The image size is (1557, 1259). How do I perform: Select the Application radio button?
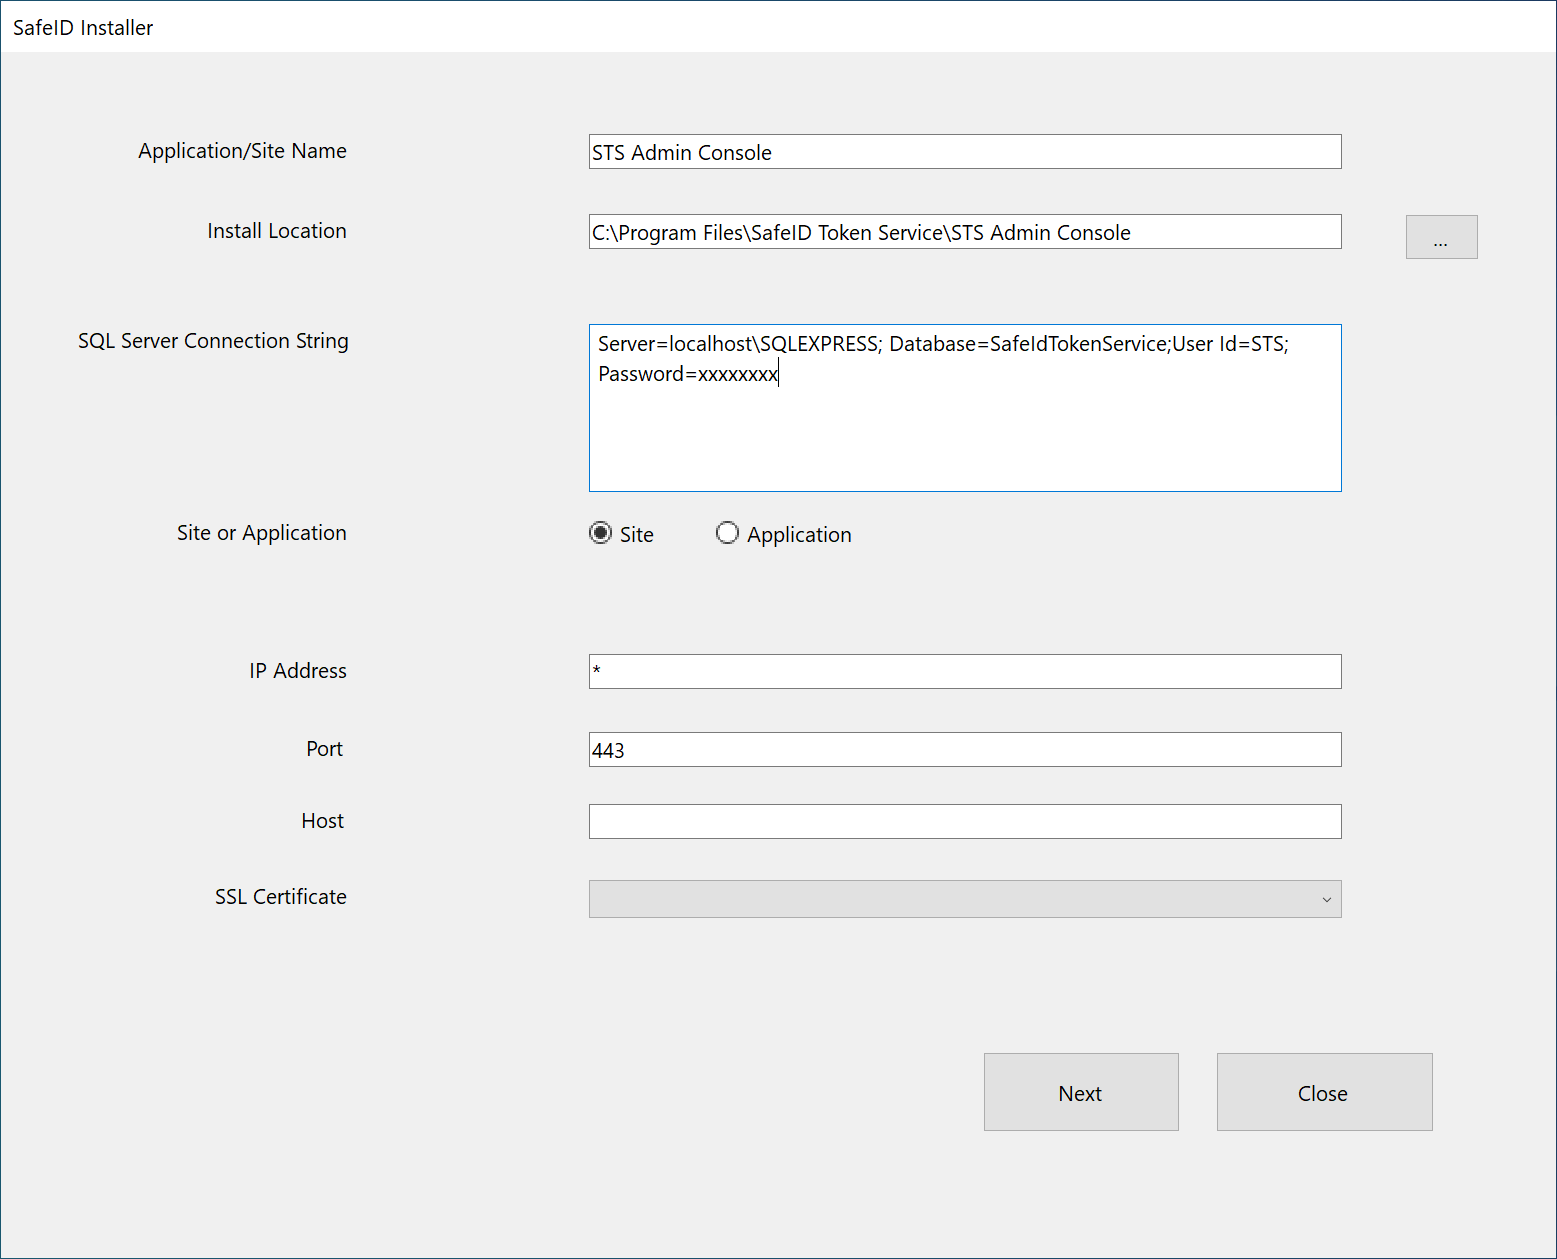click(x=728, y=533)
